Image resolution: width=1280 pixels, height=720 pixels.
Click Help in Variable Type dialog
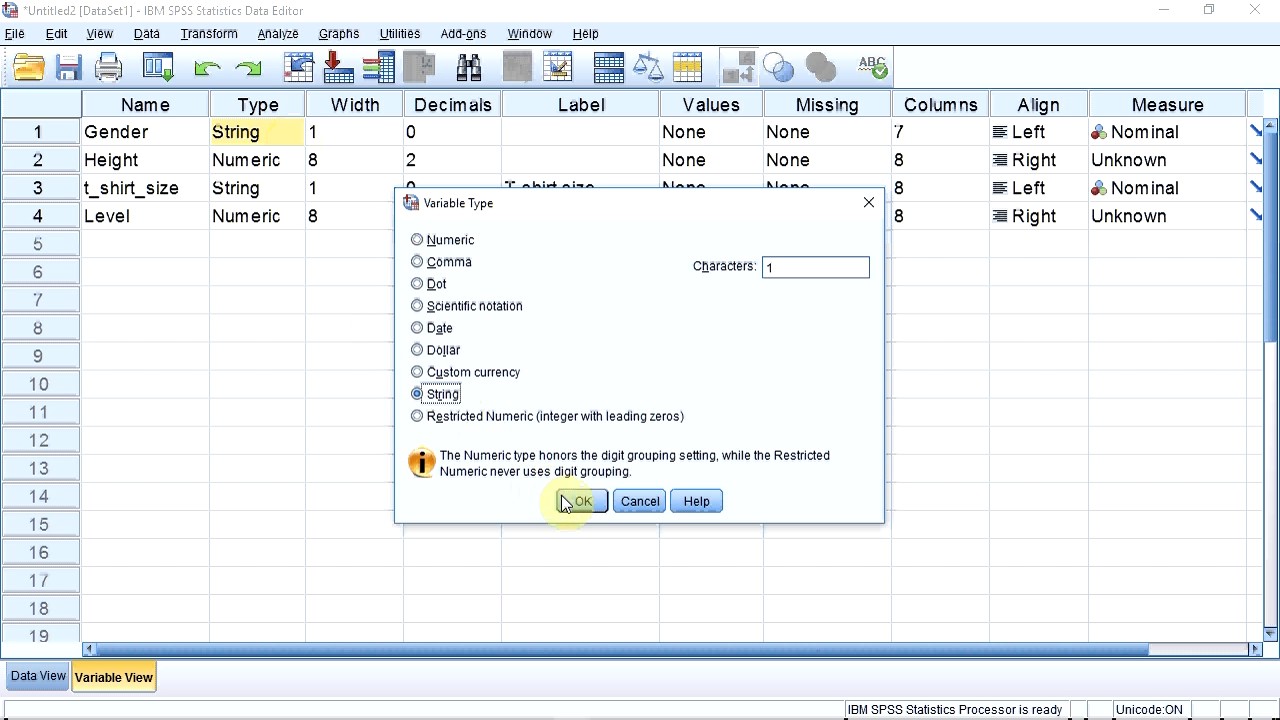pyautogui.click(x=697, y=502)
